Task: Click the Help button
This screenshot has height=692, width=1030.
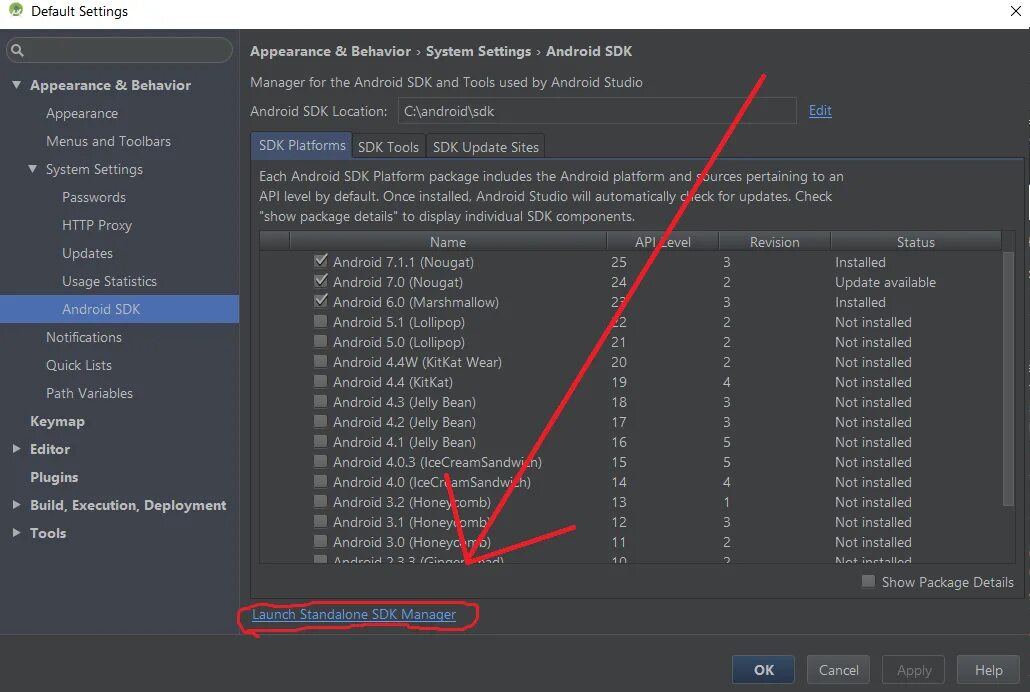Action: 988,670
